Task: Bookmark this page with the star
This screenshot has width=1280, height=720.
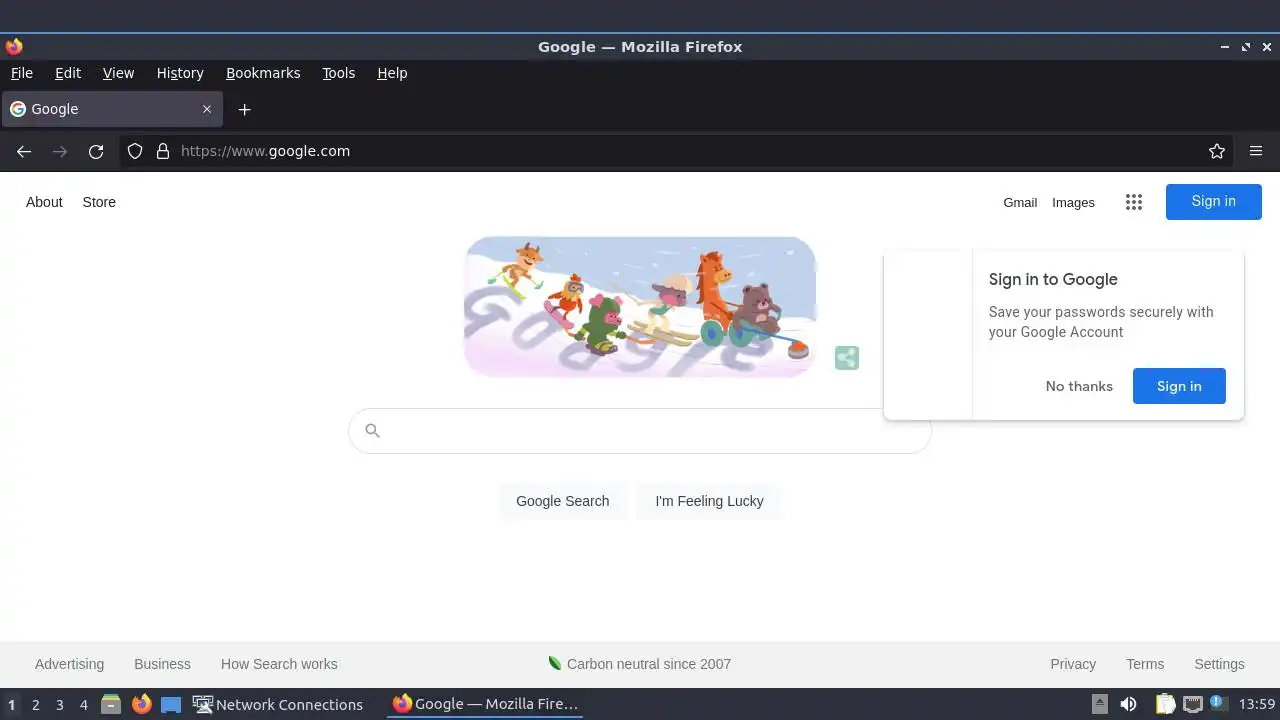Action: pyautogui.click(x=1217, y=151)
